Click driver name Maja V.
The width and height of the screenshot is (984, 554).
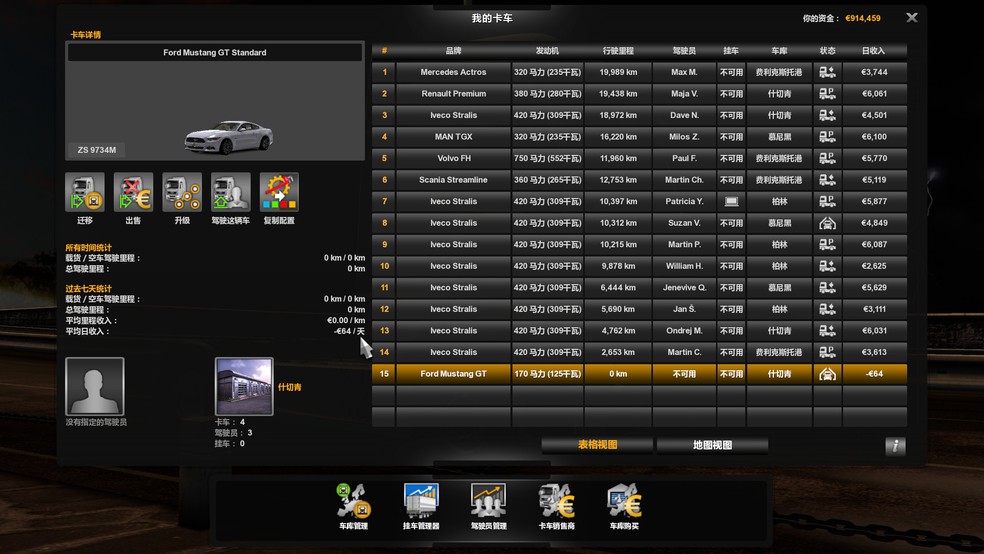coord(684,93)
